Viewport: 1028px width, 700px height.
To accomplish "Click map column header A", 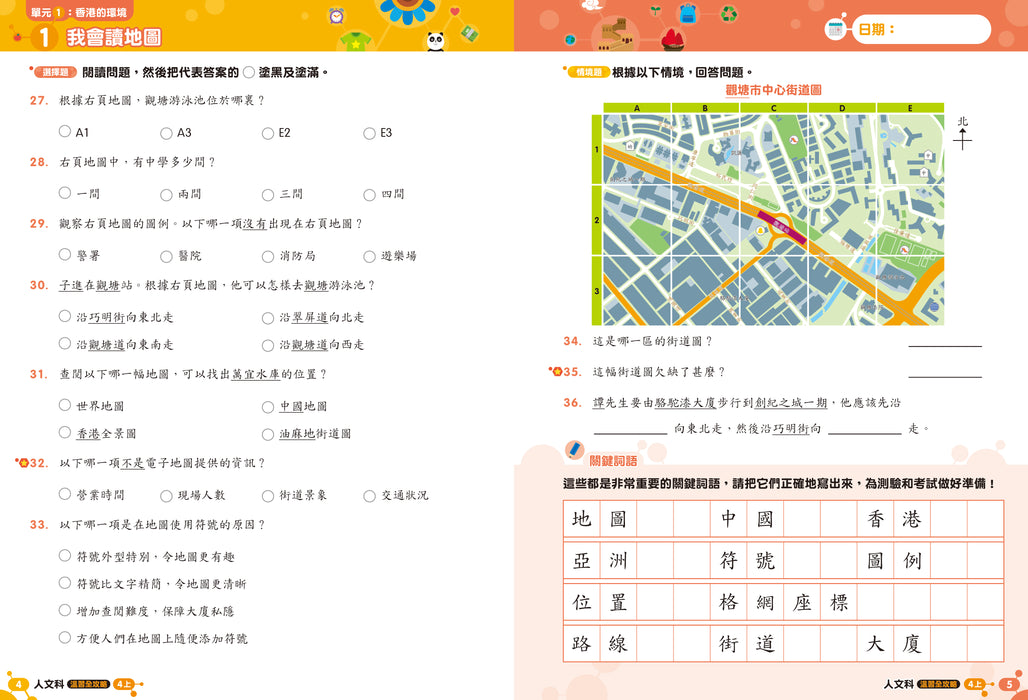I will click(x=637, y=108).
